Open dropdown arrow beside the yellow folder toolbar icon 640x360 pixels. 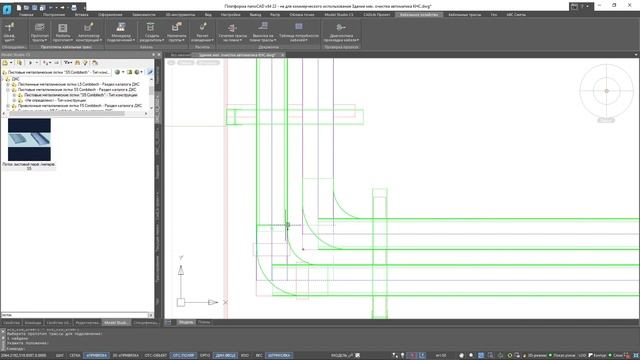pyautogui.click(x=11, y=63)
